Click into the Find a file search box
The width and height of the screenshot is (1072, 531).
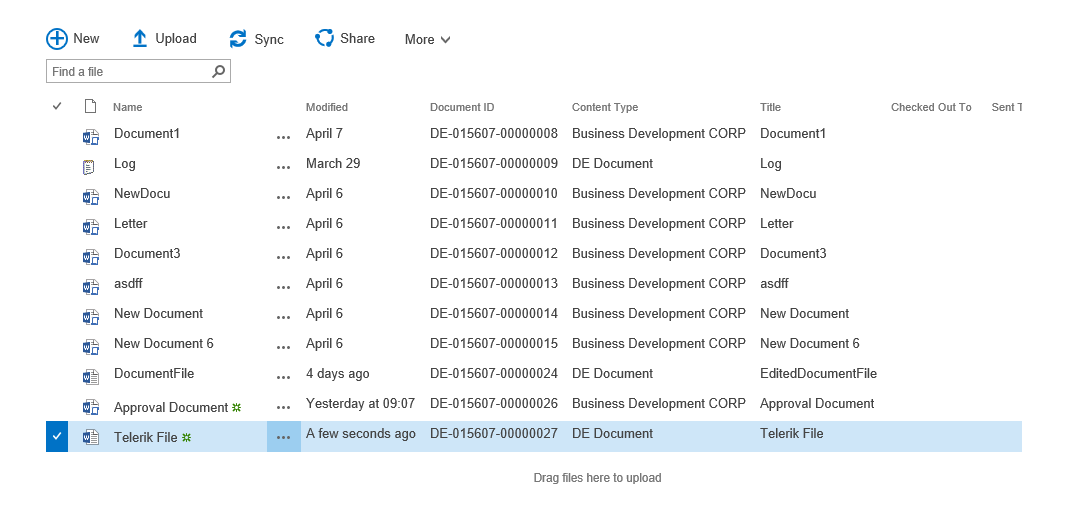click(x=128, y=72)
